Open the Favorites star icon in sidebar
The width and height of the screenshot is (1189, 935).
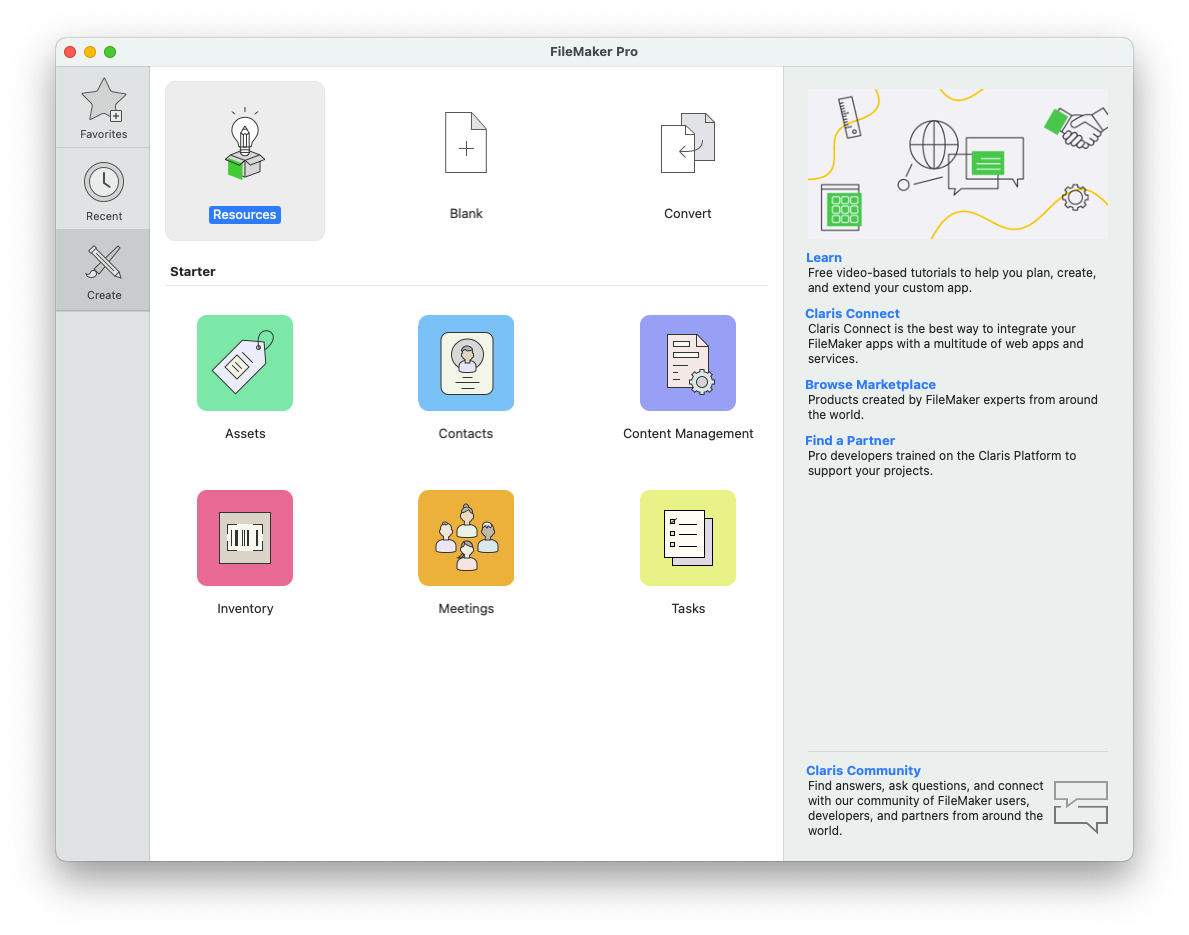pos(103,101)
